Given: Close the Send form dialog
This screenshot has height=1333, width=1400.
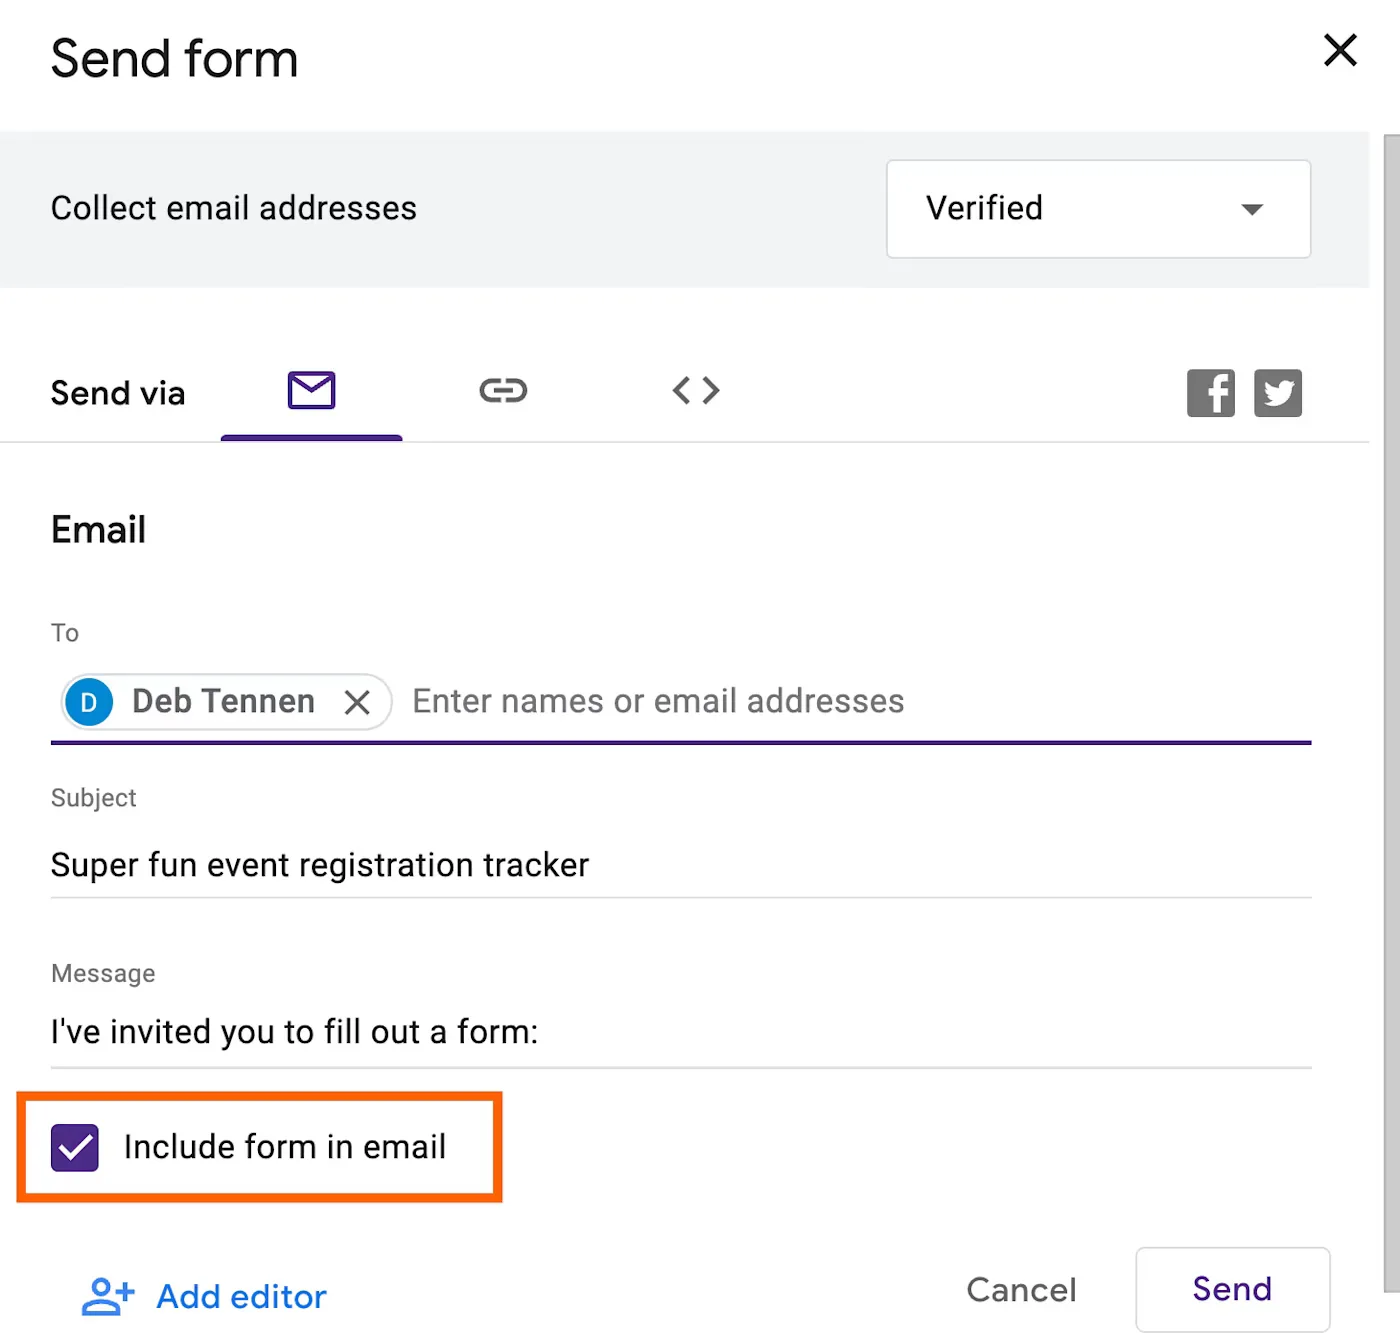Looking at the screenshot, I should pos(1340,50).
